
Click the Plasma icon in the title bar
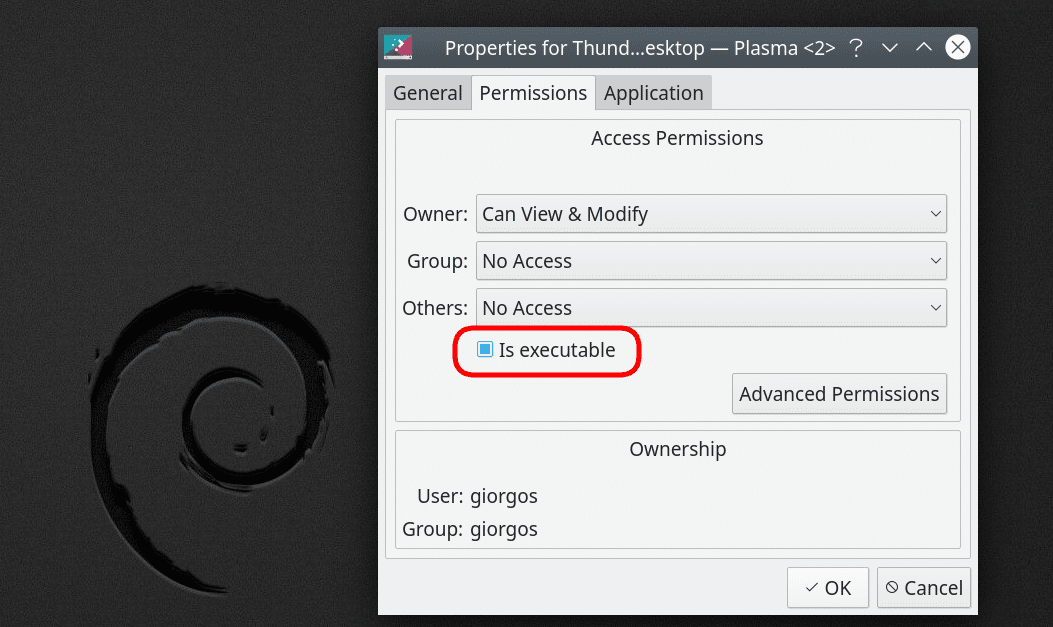tap(398, 47)
